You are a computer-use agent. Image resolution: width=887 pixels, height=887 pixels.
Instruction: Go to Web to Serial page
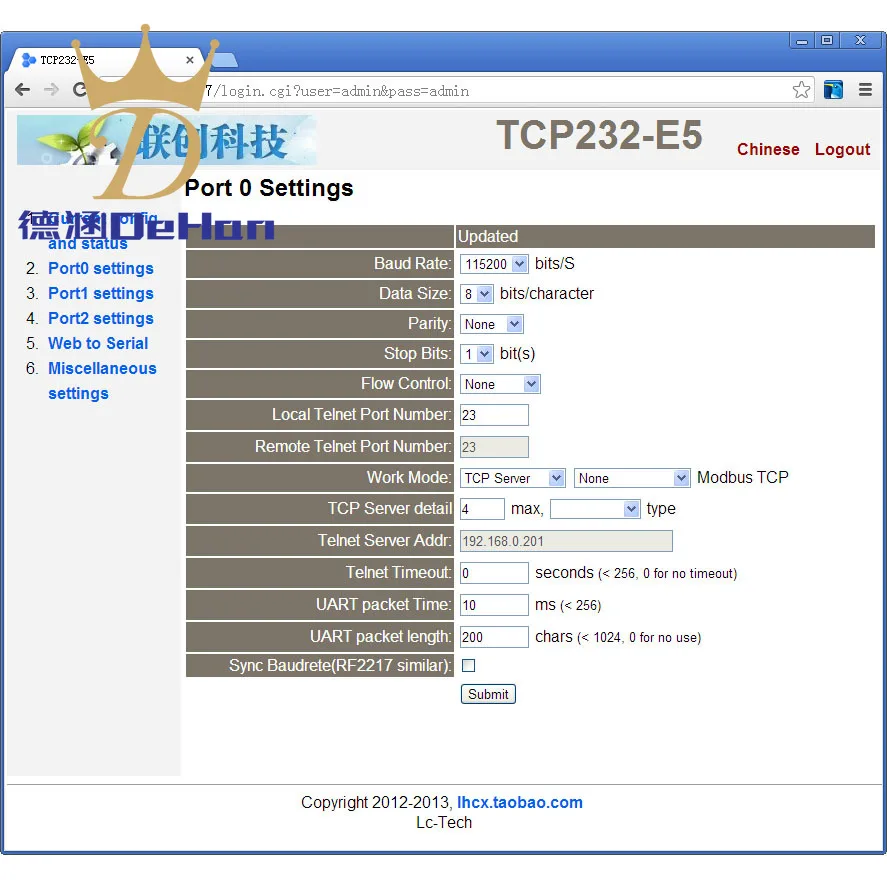coord(98,343)
